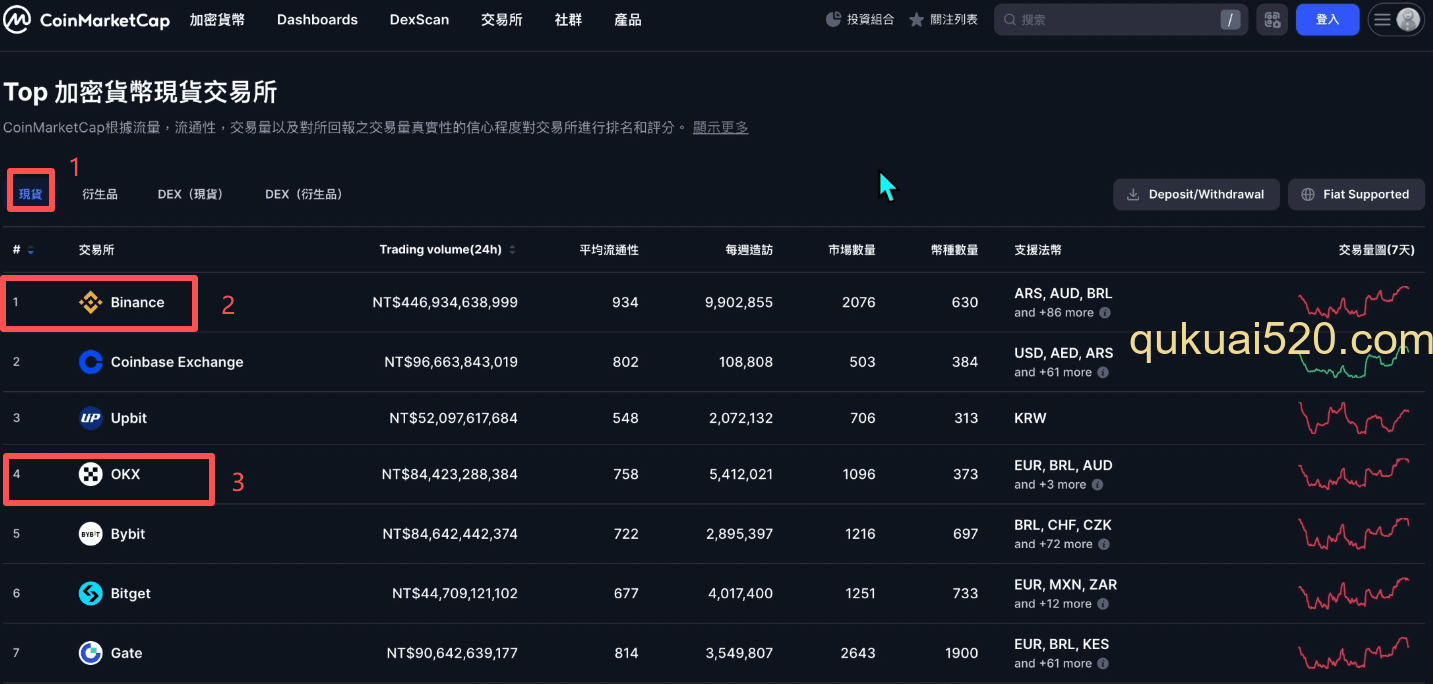Sort by Trading volume(24h) column

[x=448, y=250]
